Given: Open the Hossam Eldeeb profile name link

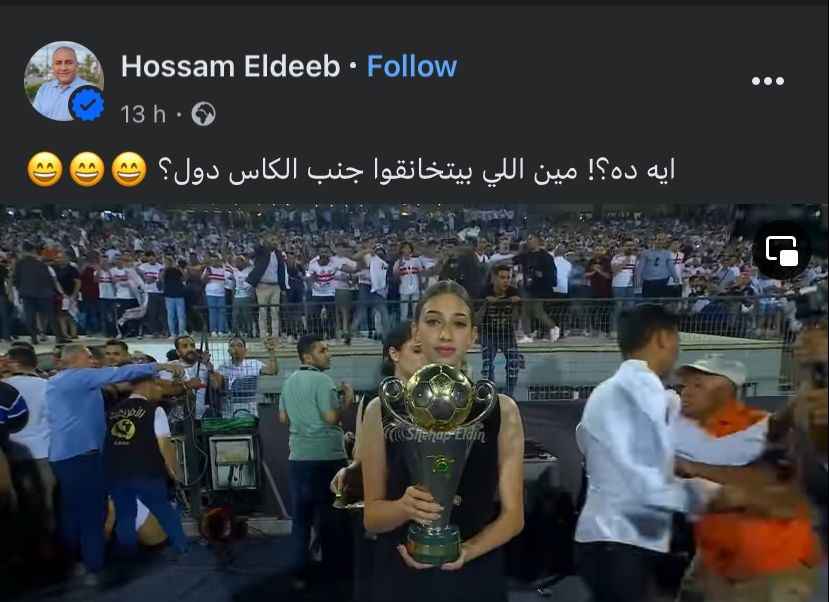Looking at the screenshot, I should pos(231,67).
